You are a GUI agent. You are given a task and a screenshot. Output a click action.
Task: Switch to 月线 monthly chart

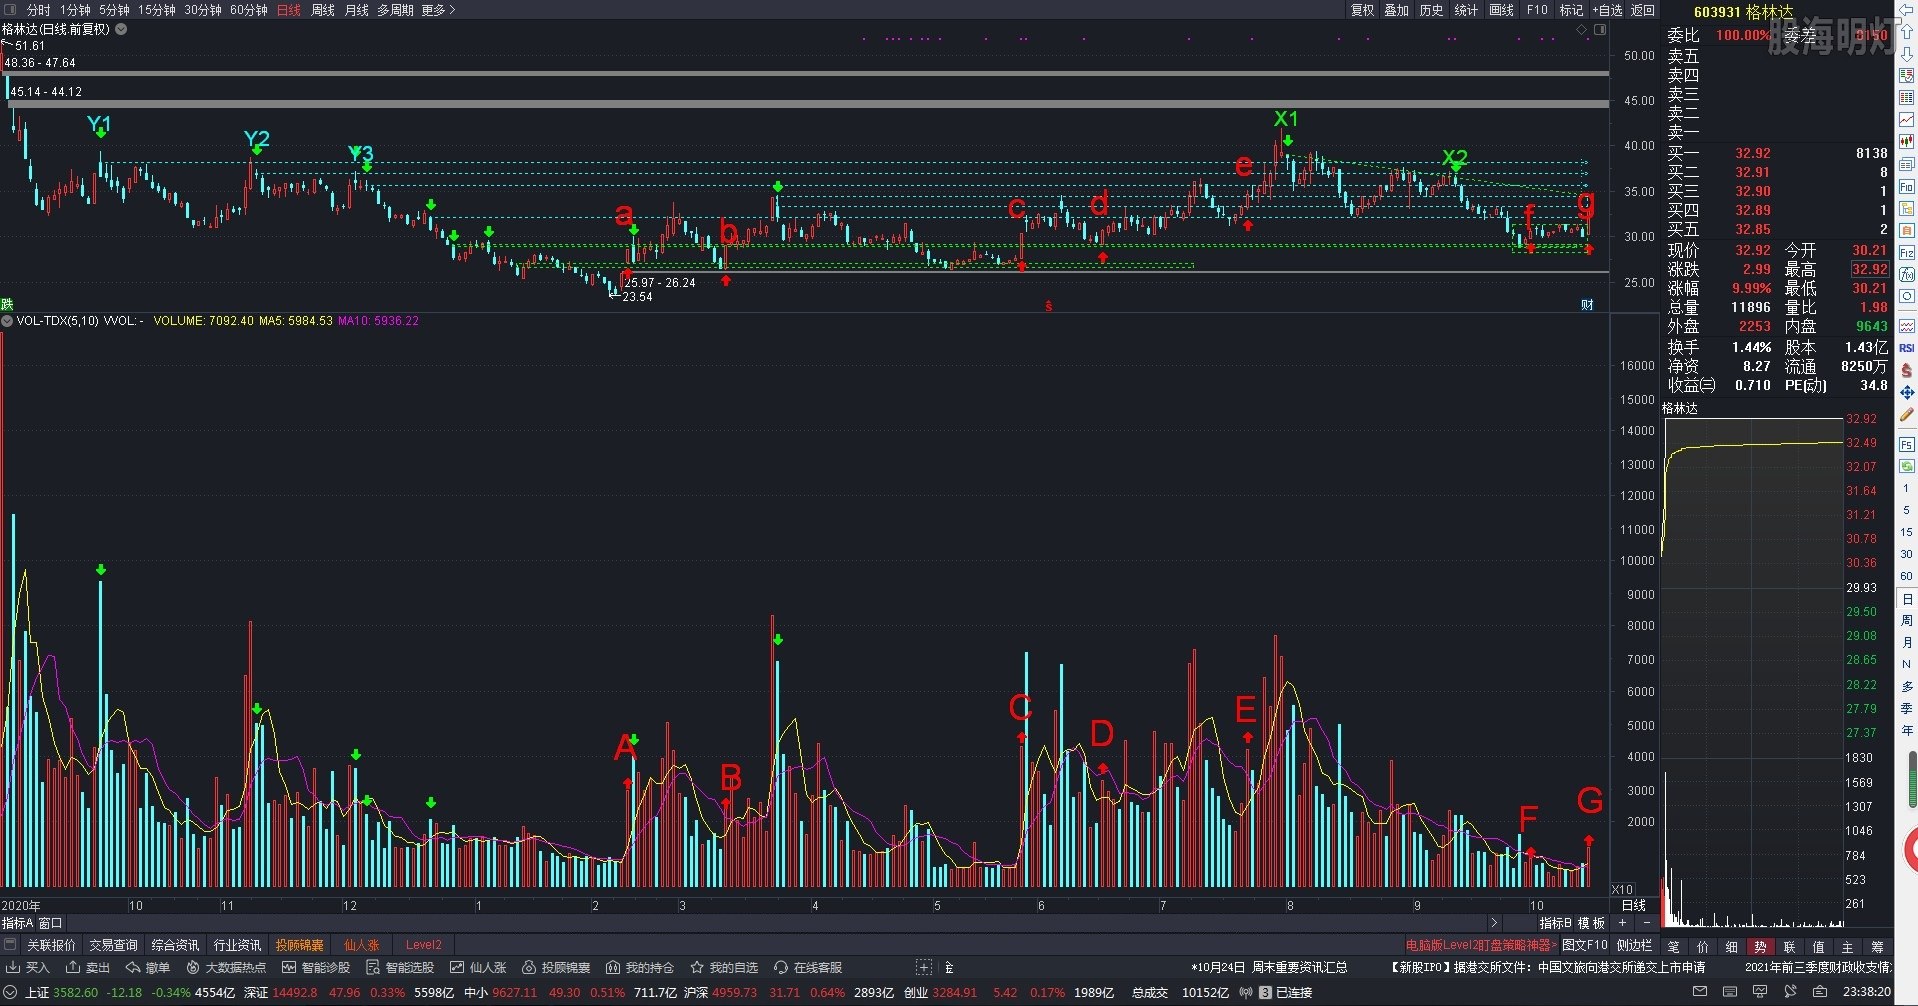coord(357,10)
